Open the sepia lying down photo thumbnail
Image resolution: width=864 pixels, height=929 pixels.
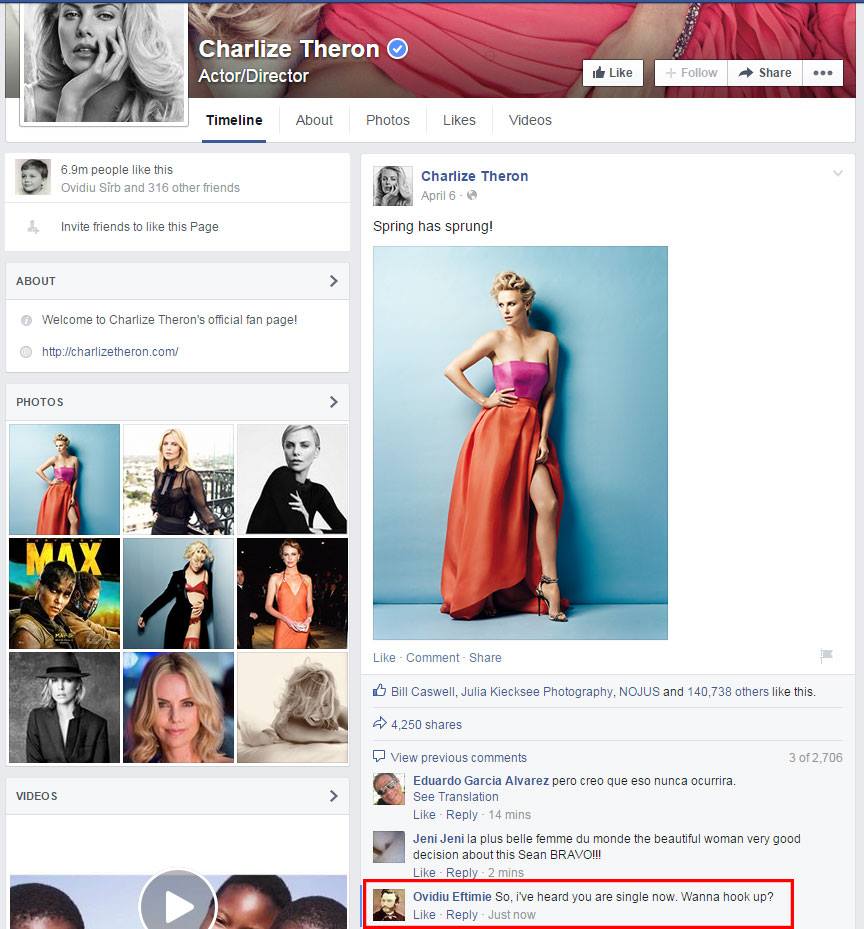click(x=292, y=707)
